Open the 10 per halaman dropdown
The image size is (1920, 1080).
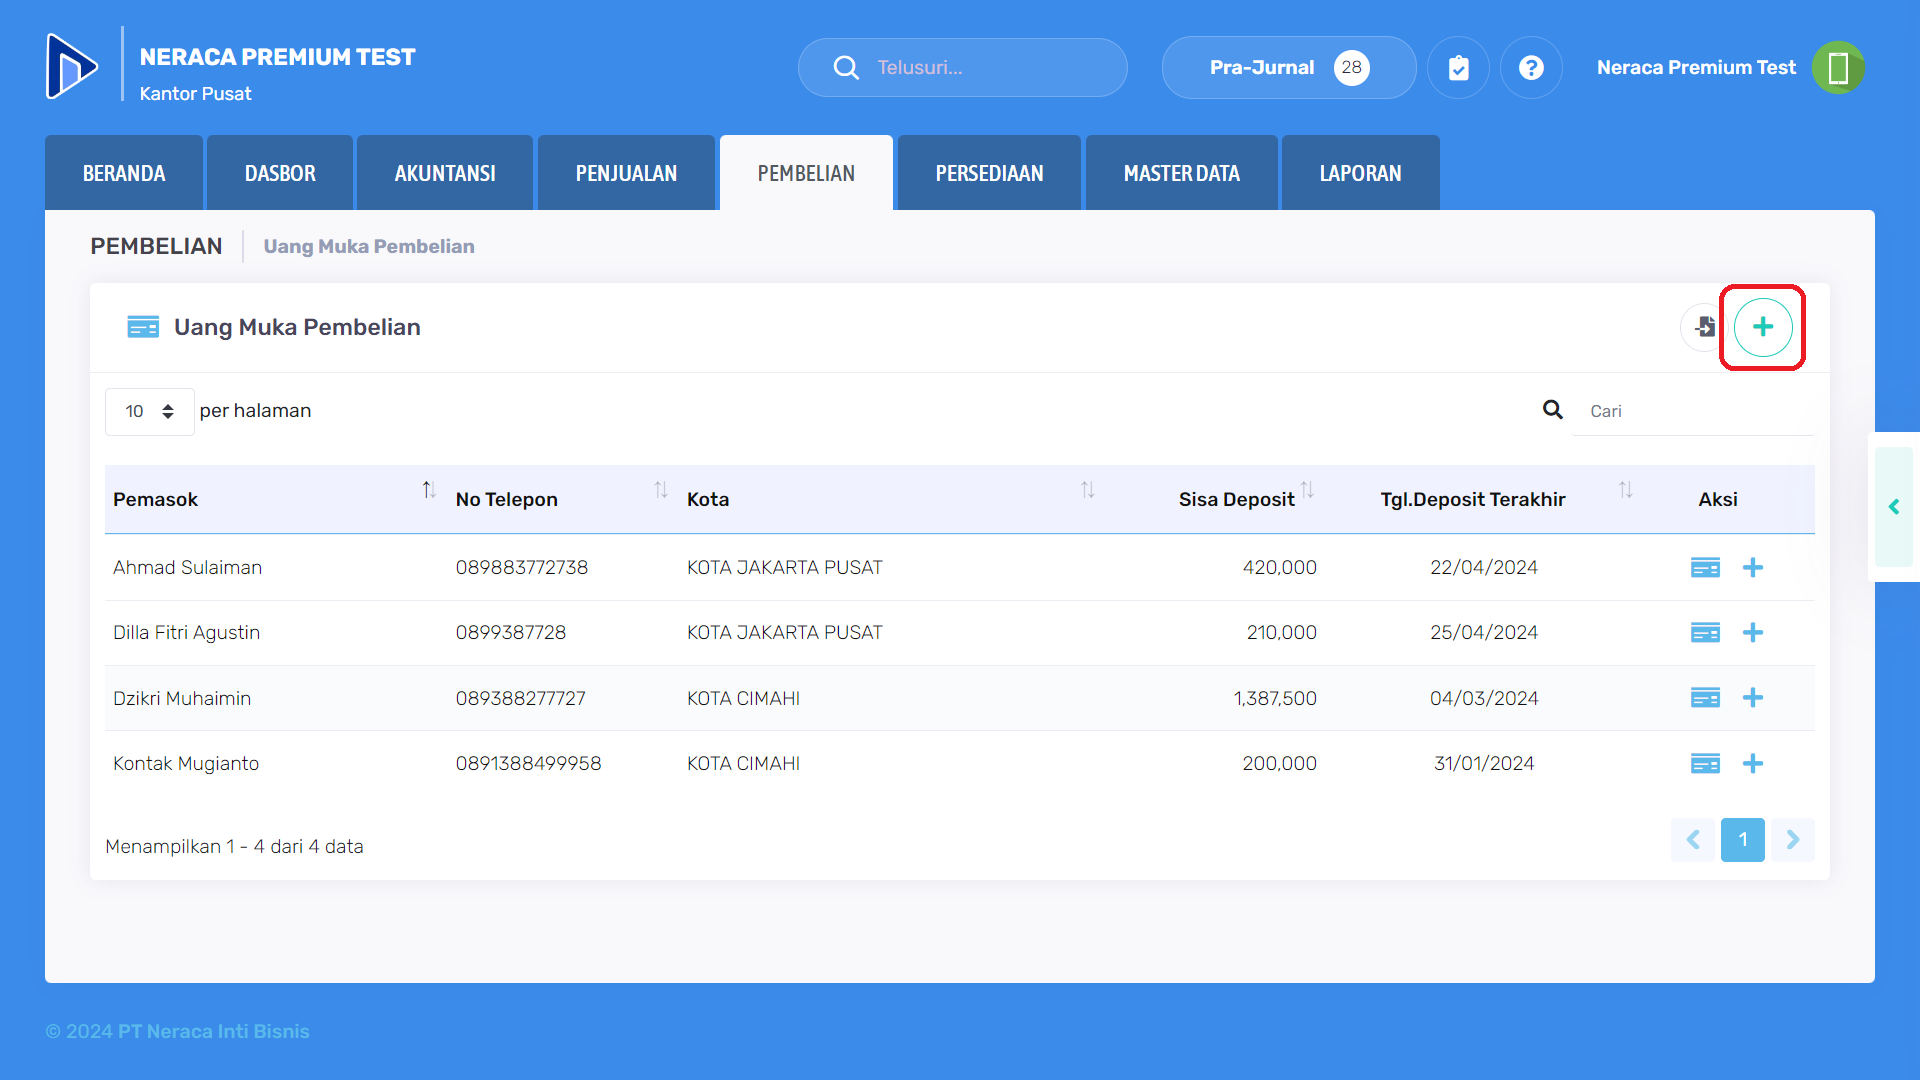pos(149,411)
